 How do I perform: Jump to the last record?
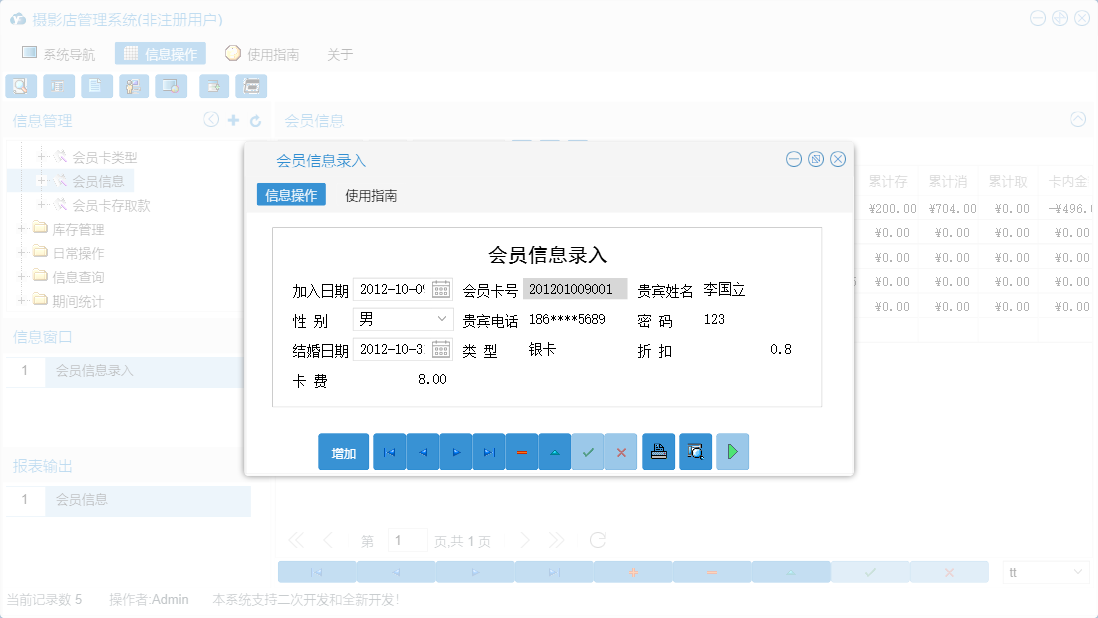click(489, 451)
